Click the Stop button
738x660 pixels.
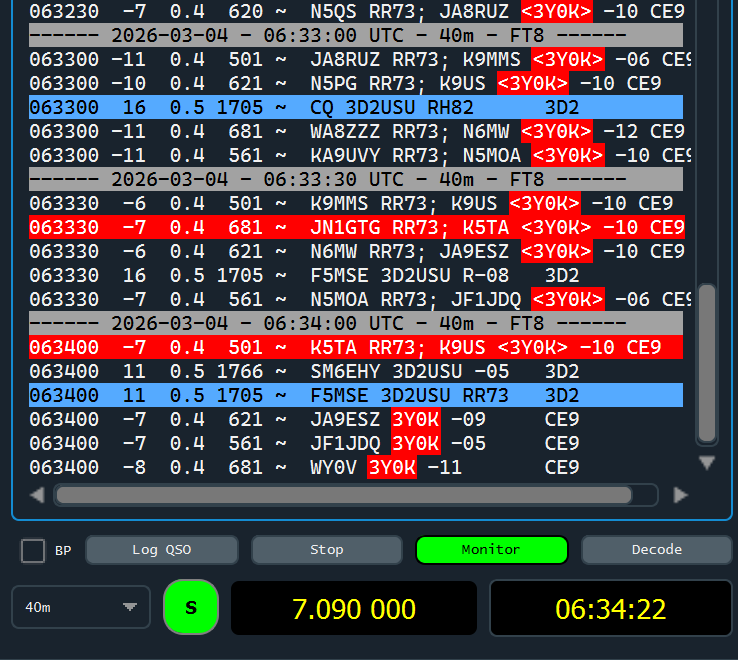pyautogui.click(x=327, y=550)
